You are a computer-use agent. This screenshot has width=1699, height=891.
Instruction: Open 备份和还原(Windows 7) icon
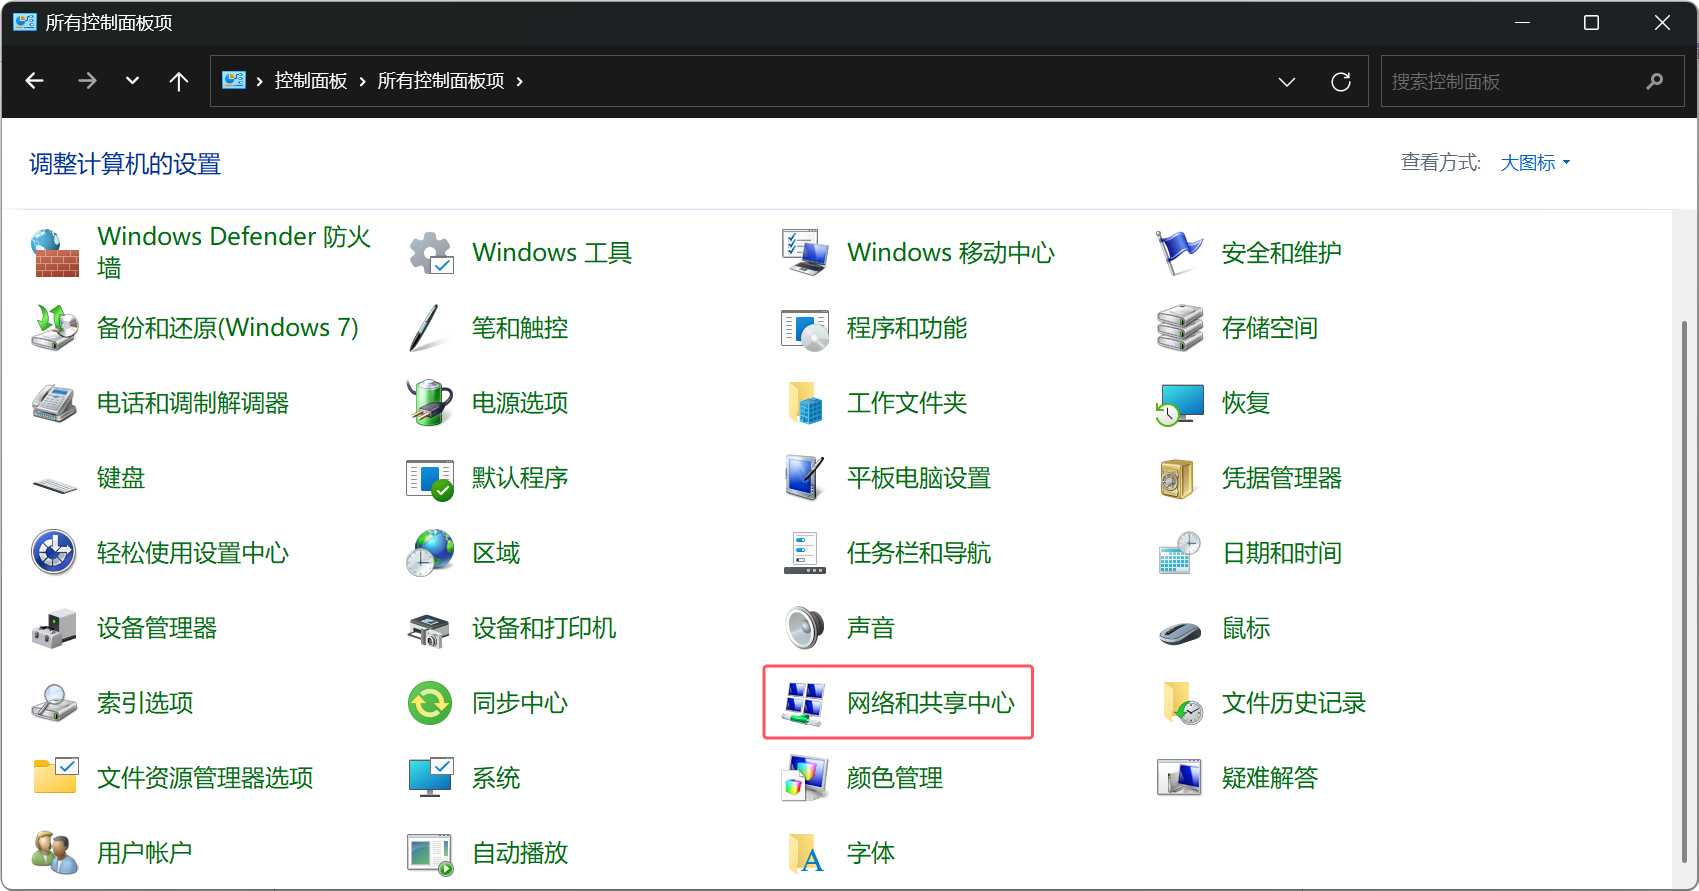pyautogui.click(x=55, y=328)
